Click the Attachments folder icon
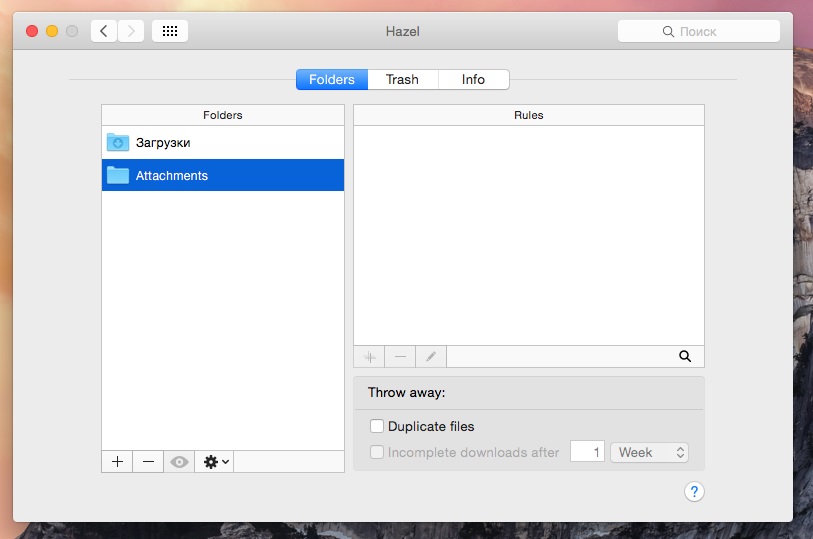813x539 pixels. (118, 175)
